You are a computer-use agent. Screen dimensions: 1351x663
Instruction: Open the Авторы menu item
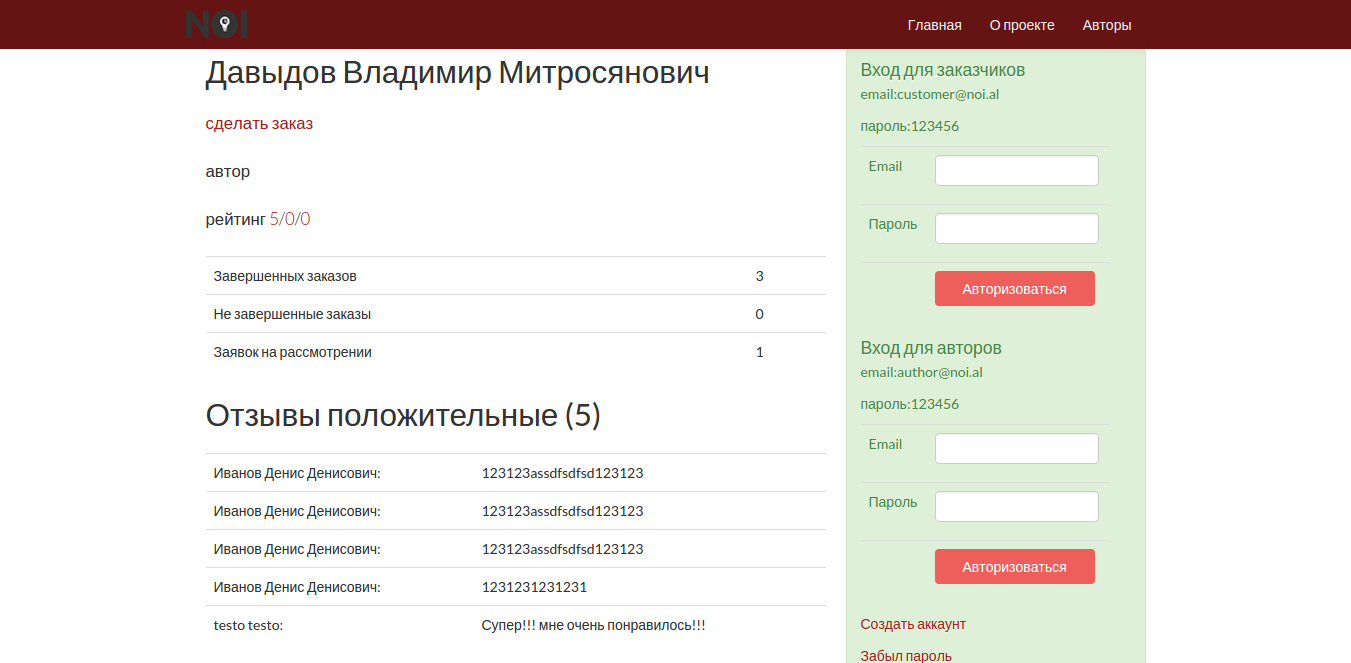point(1107,25)
